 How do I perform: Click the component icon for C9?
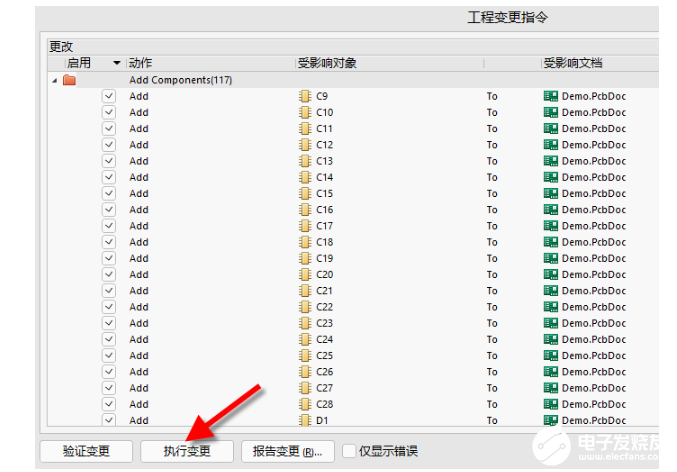point(305,96)
